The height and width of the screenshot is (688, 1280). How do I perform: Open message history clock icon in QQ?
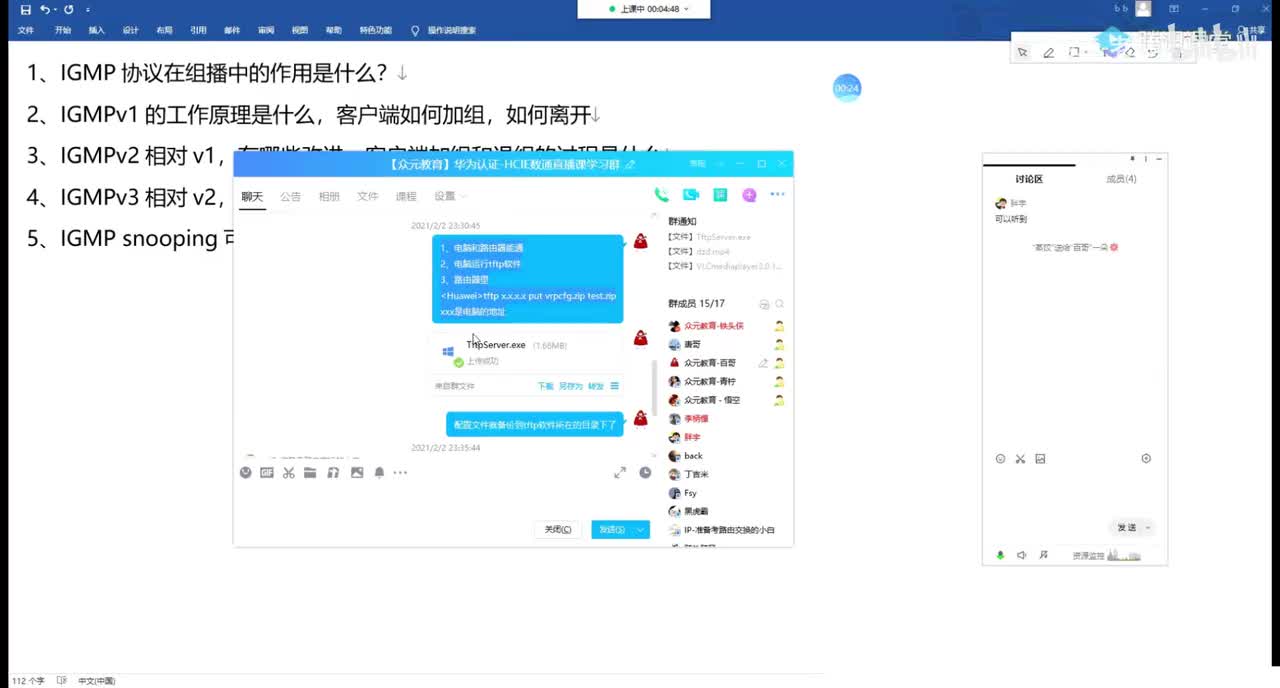(645, 472)
